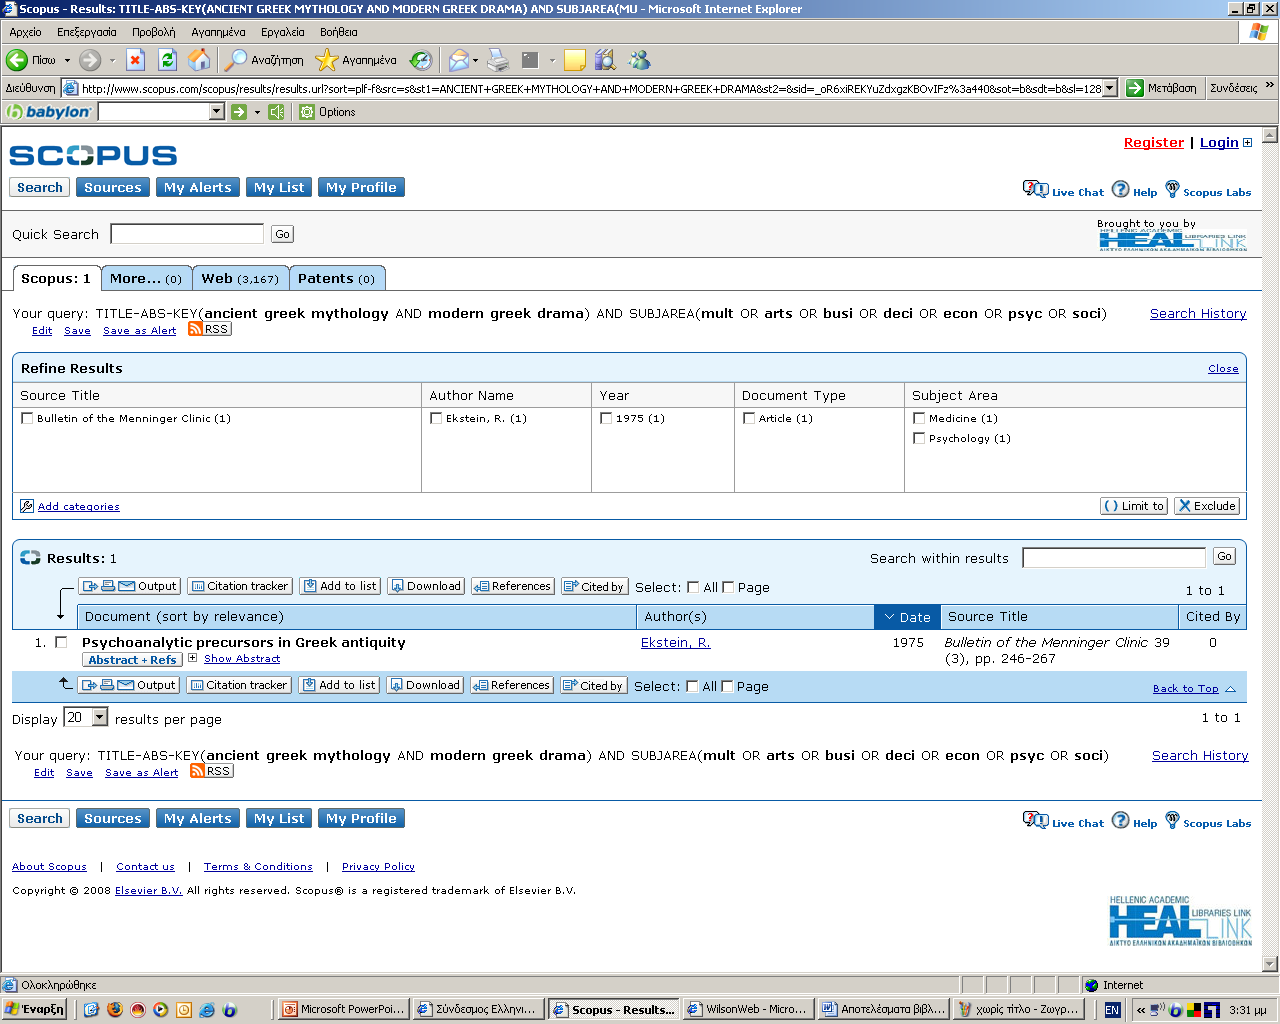Open Ekstein, R. author link
Screen dimensions: 1280x1024
(675, 642)
